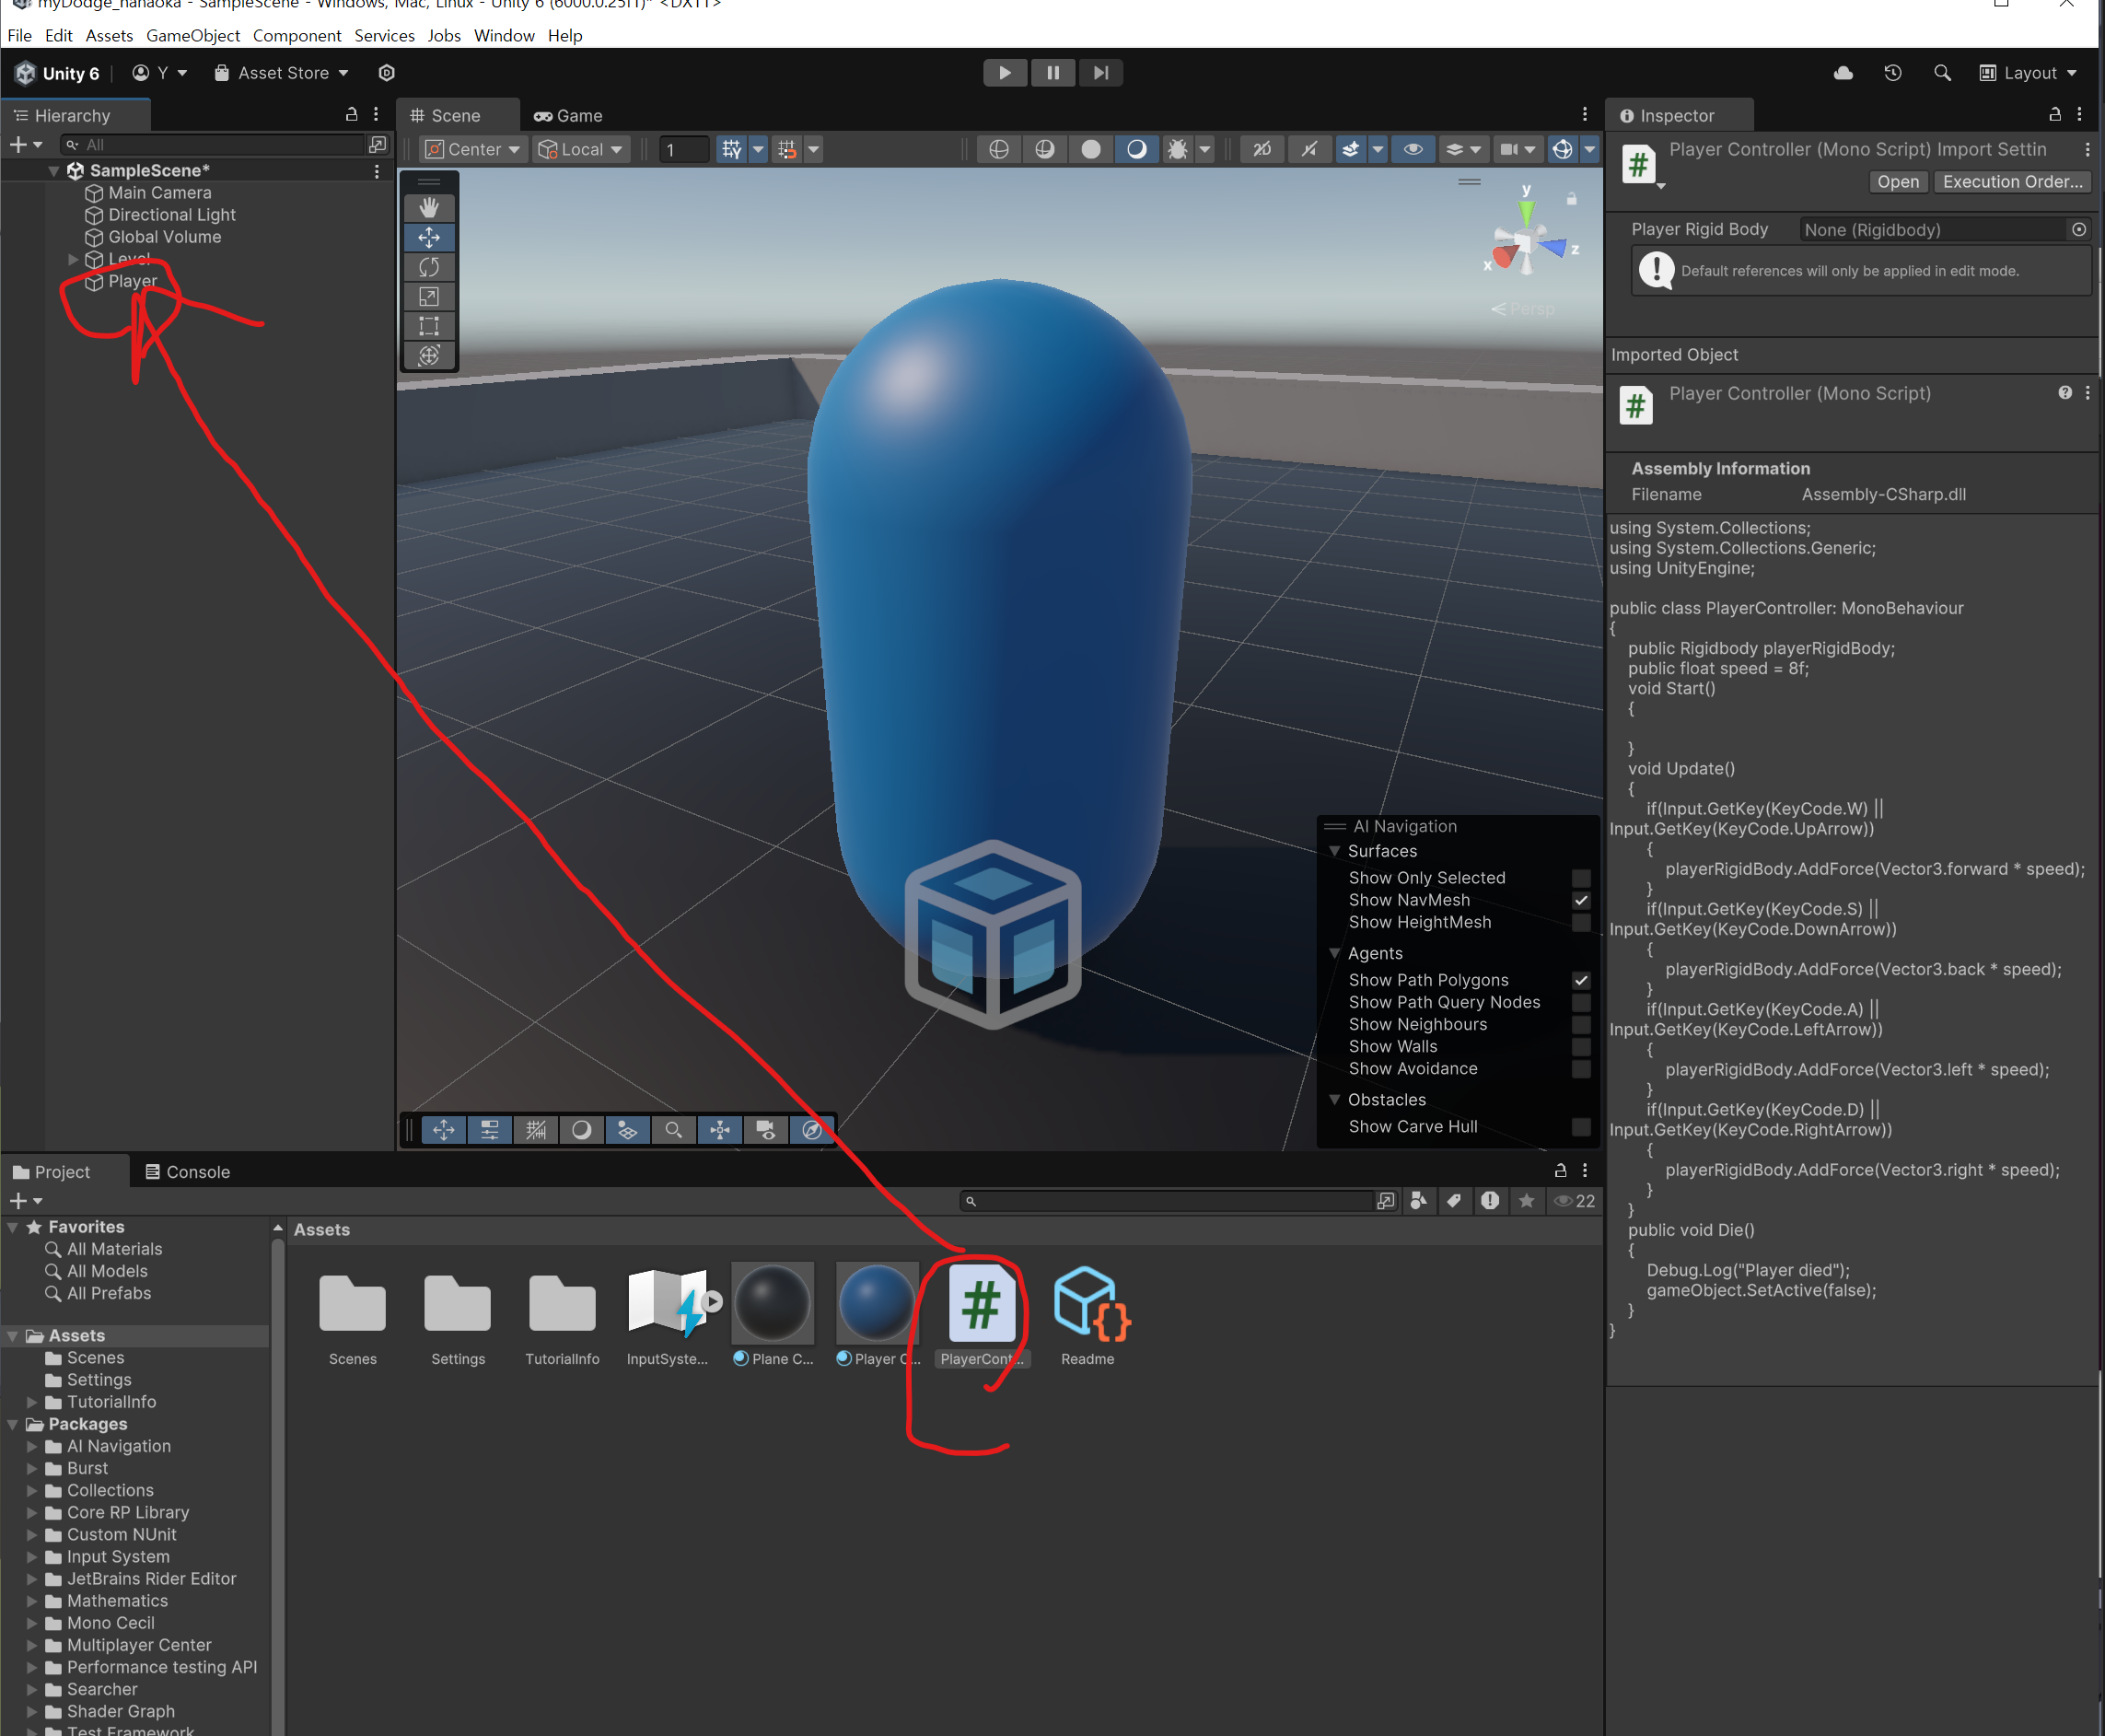The height and width of the screenshot is (1736, 2105).
Task: Enable Show Only Selected checkbox
Action: click(1580, 878)
